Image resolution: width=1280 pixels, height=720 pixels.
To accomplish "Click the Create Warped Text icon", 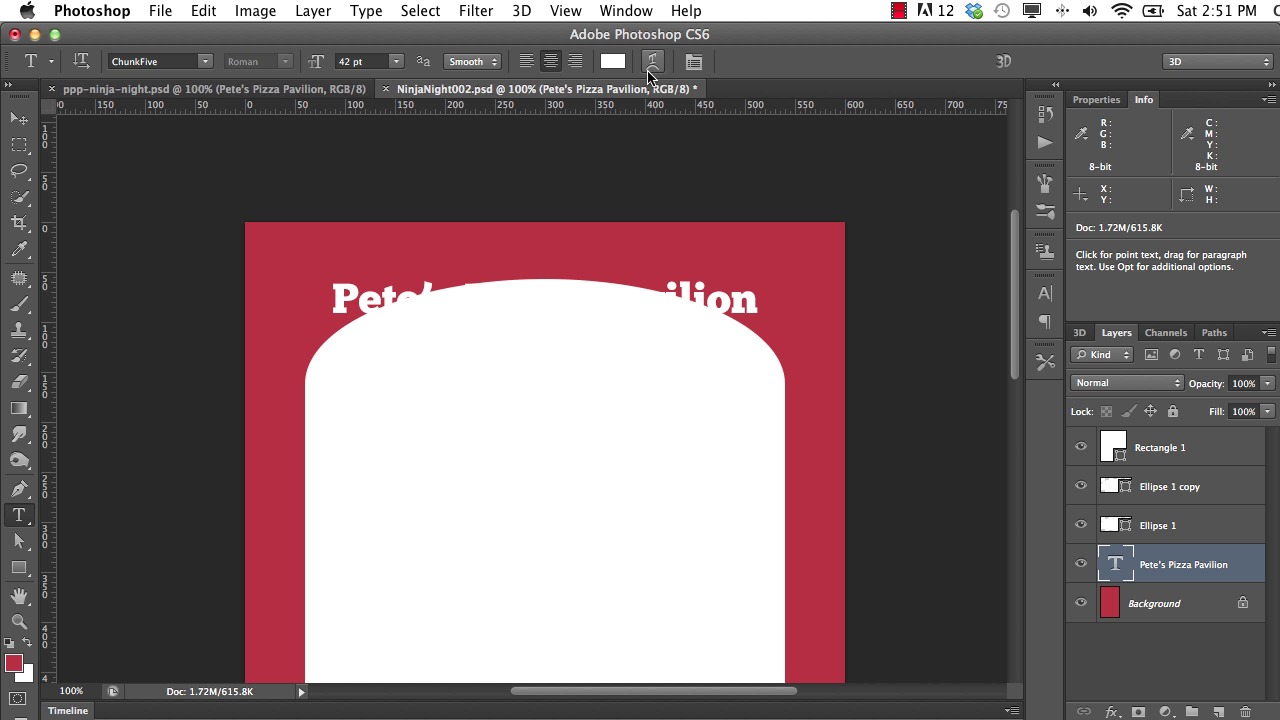I will tap(652, 62).
